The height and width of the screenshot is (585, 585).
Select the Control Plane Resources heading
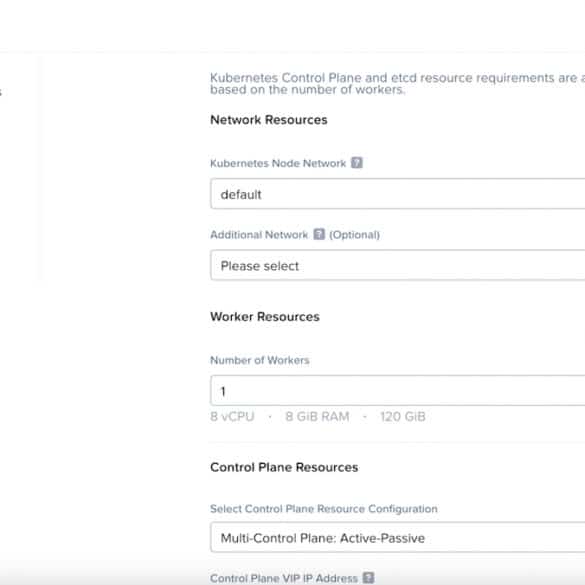[284, 467]
